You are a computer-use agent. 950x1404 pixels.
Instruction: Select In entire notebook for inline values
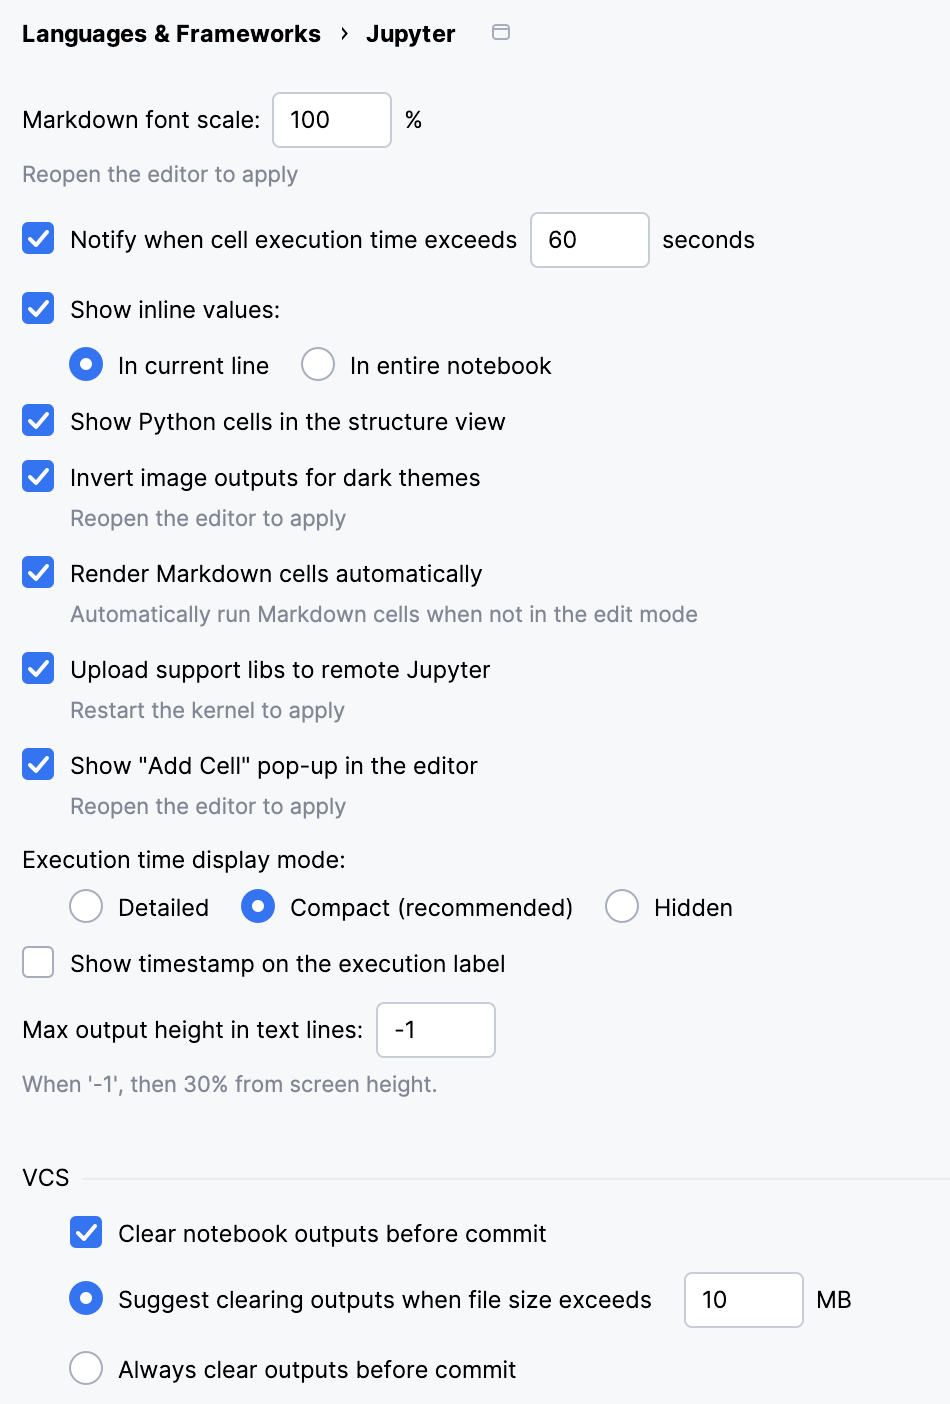click(317, 364)
